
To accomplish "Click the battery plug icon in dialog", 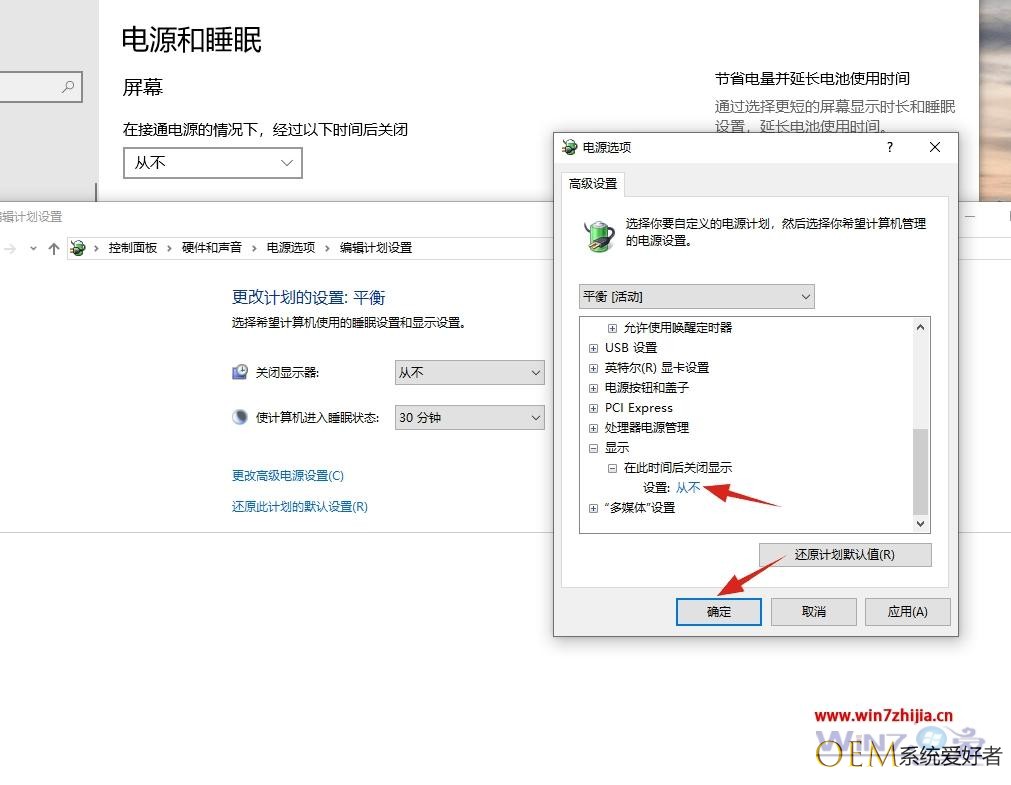I will (599, 235).
